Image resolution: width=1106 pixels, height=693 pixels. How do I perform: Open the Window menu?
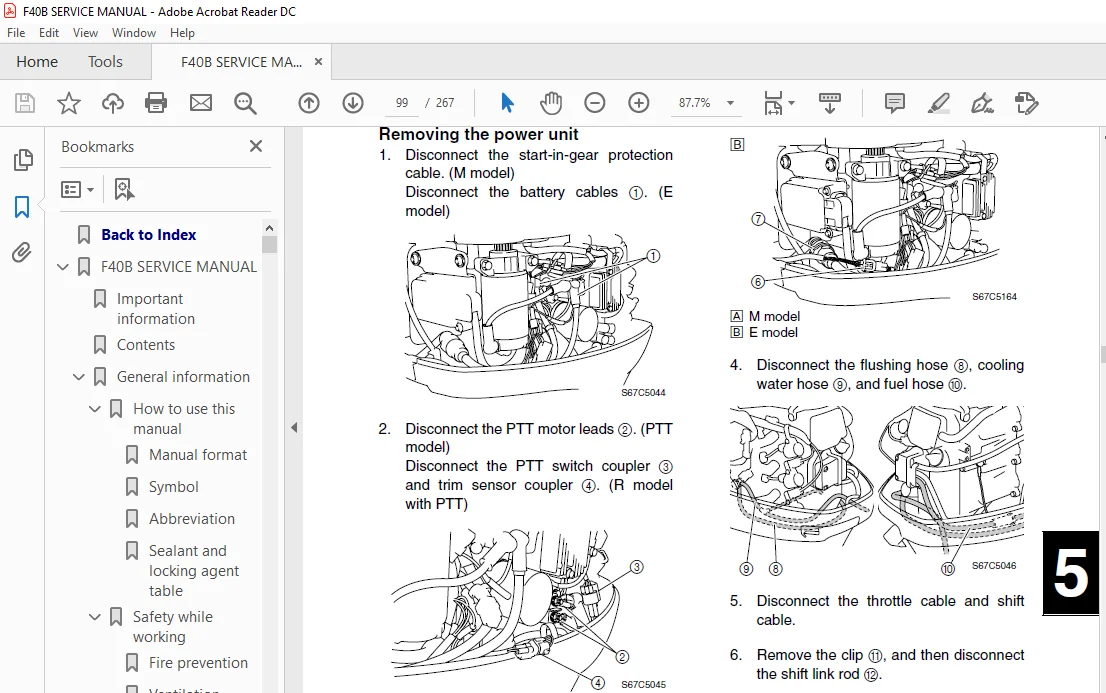pos(134,32)
